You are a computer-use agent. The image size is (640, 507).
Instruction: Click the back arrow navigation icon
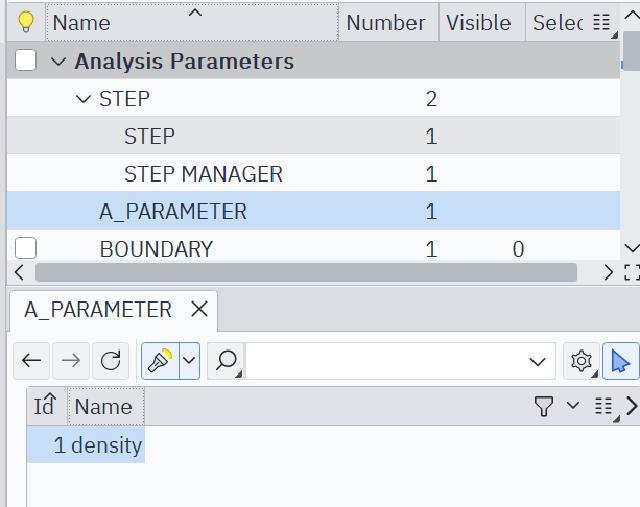tap(32, 361)
